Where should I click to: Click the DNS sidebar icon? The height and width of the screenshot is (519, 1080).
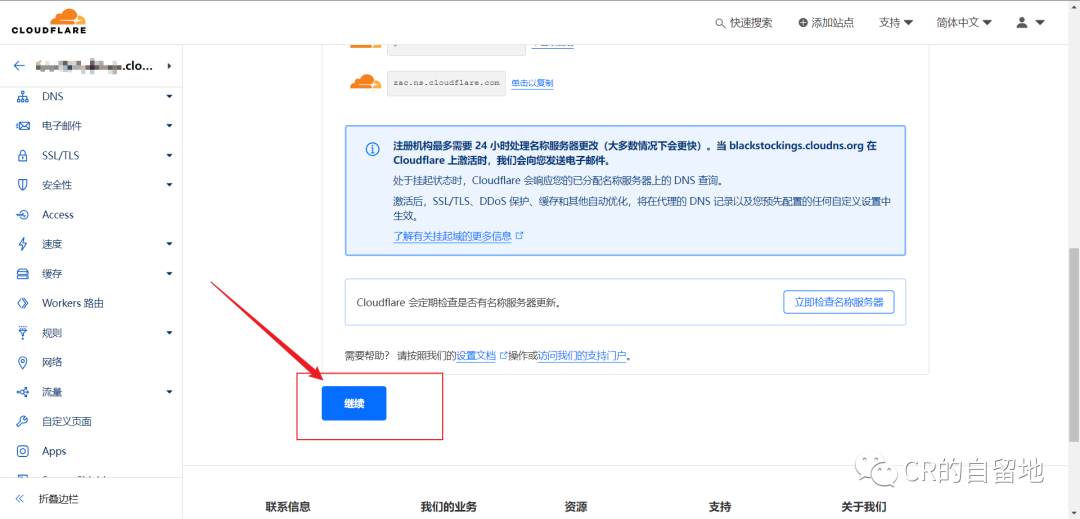23,97
